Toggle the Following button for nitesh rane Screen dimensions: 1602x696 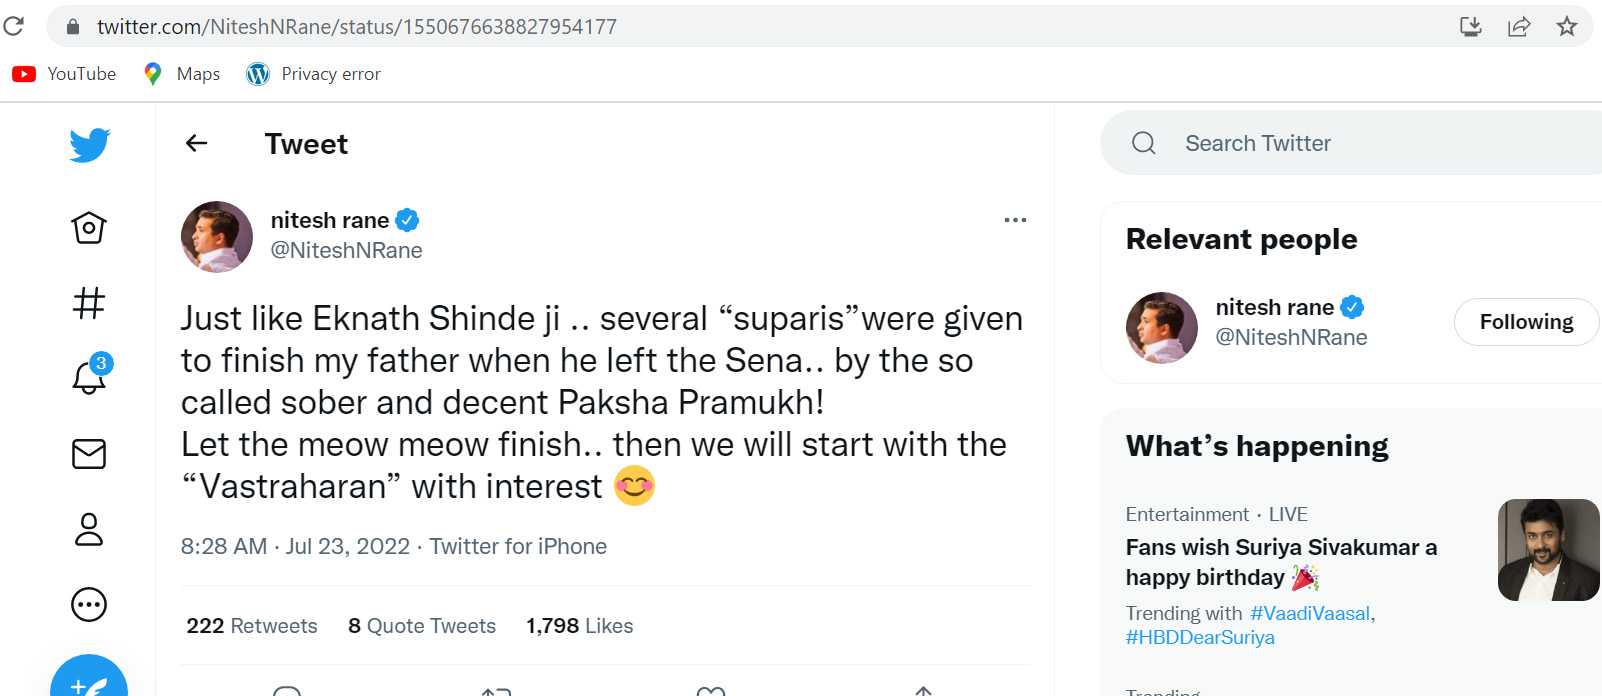[x=1525, y=322]
